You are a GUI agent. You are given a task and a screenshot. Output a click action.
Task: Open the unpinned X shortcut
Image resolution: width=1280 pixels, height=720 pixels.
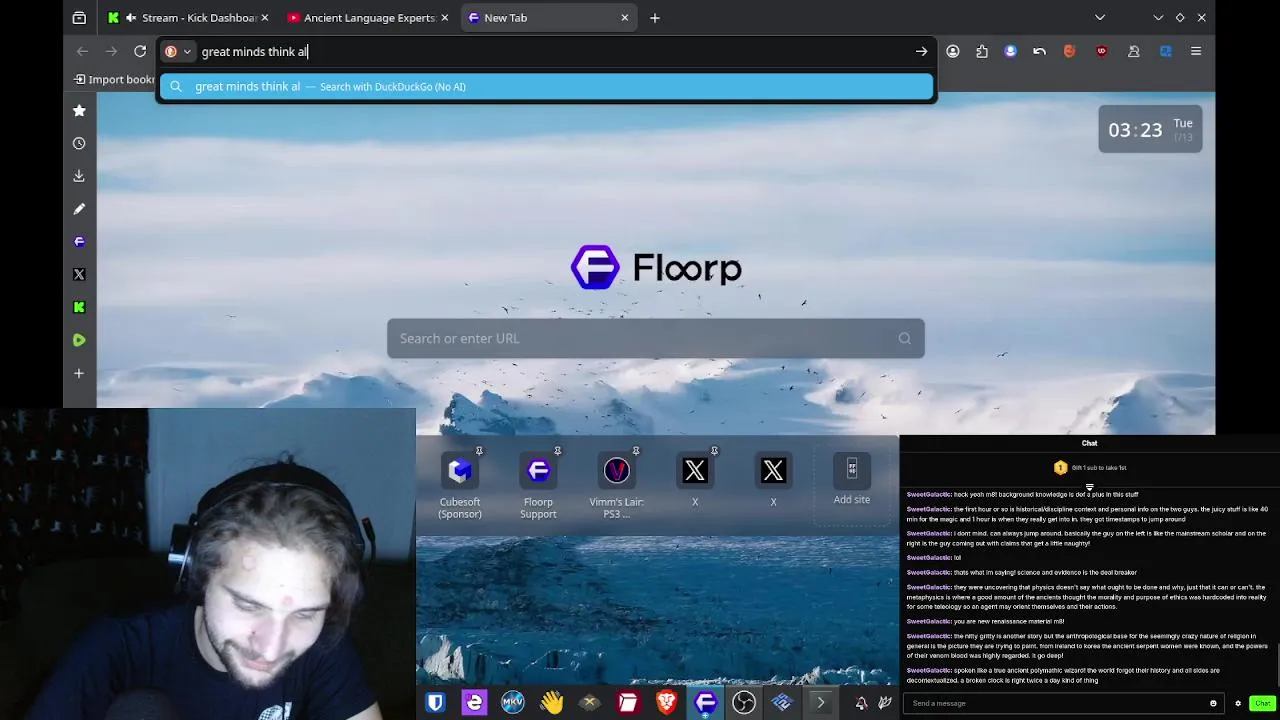click(773, 480)
